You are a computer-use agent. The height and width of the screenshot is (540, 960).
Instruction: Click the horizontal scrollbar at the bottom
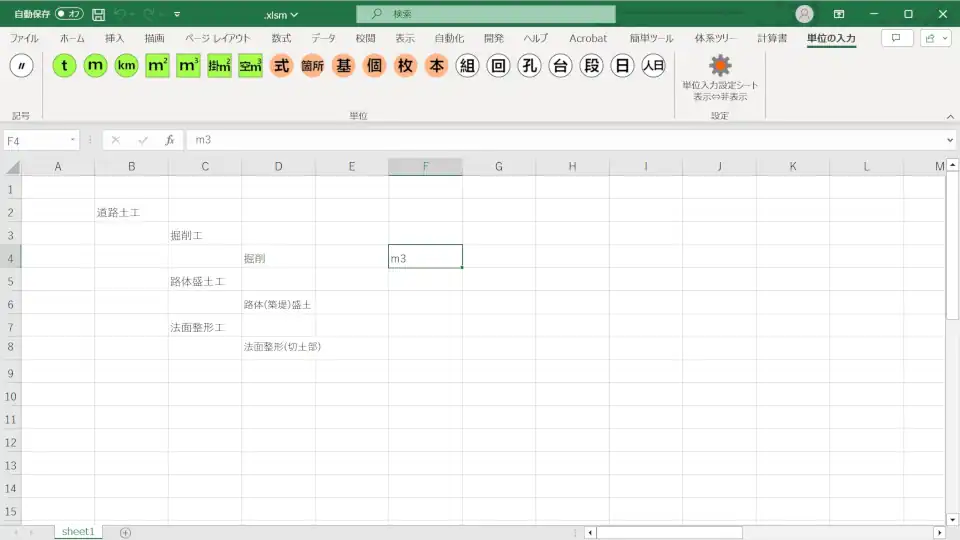[670, 532]
